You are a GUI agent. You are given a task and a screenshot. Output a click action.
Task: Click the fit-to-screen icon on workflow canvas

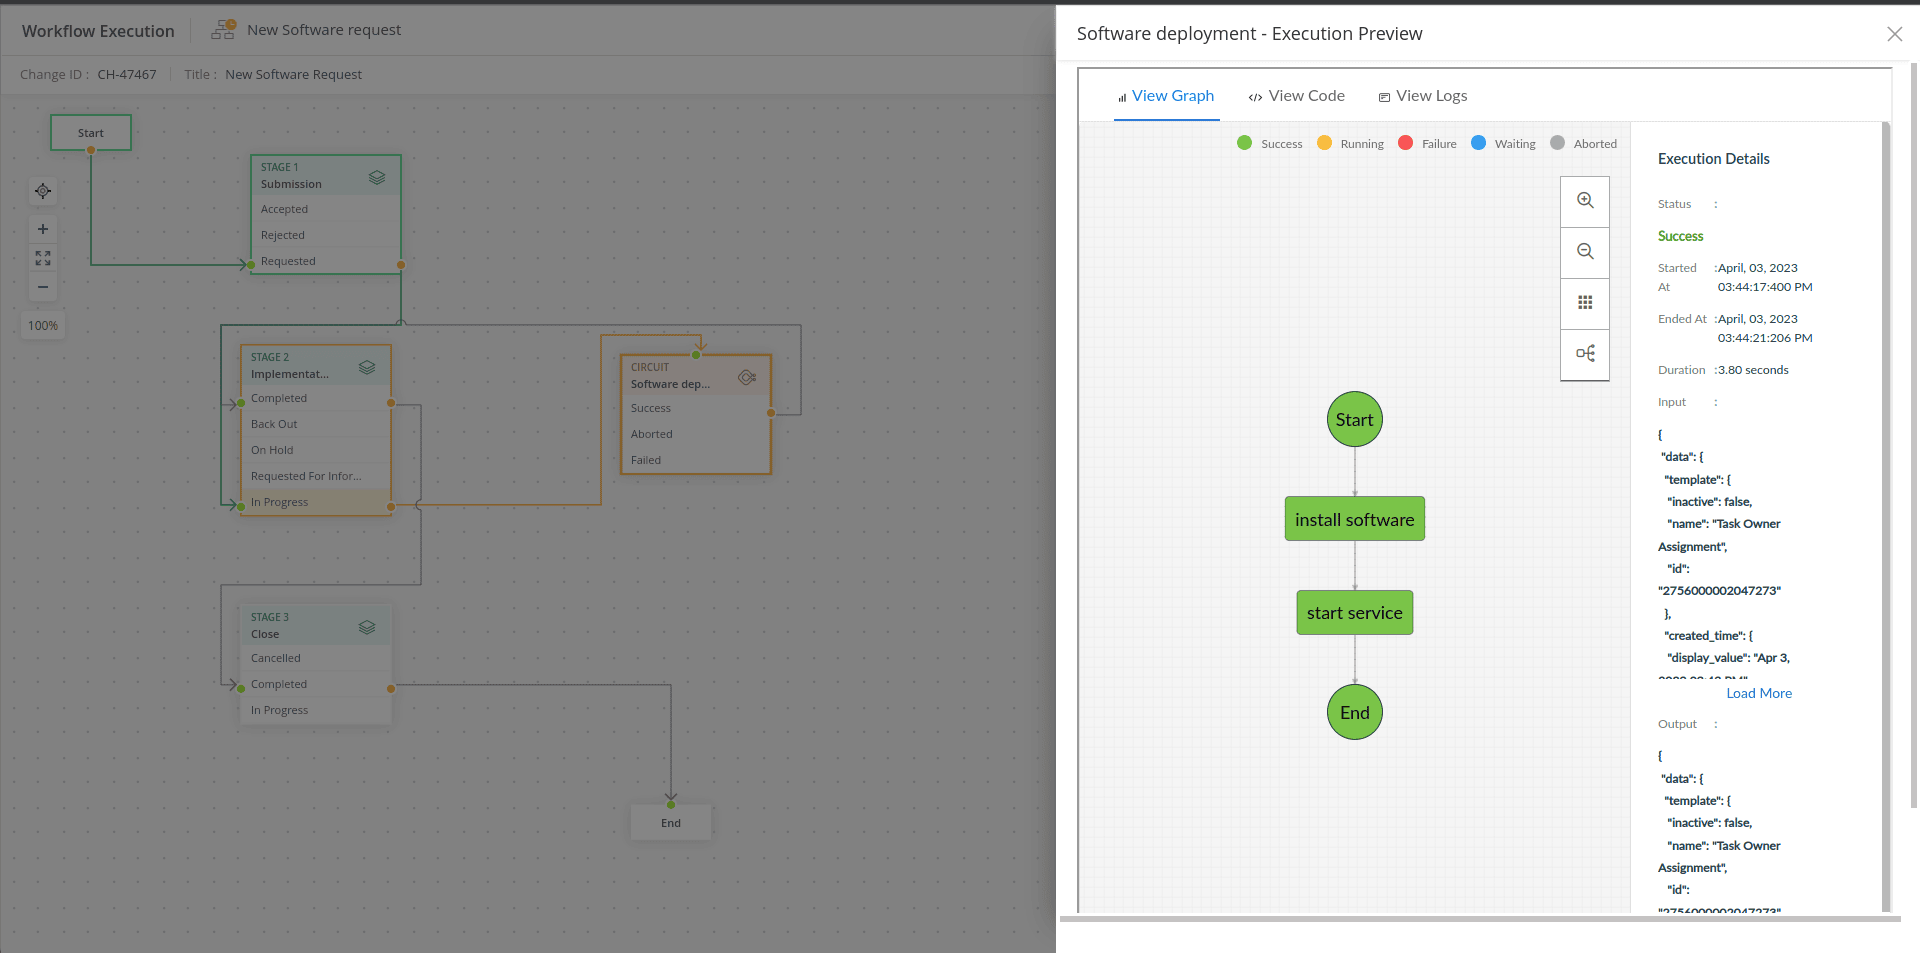pyautogui.click(x=43, y=258)
